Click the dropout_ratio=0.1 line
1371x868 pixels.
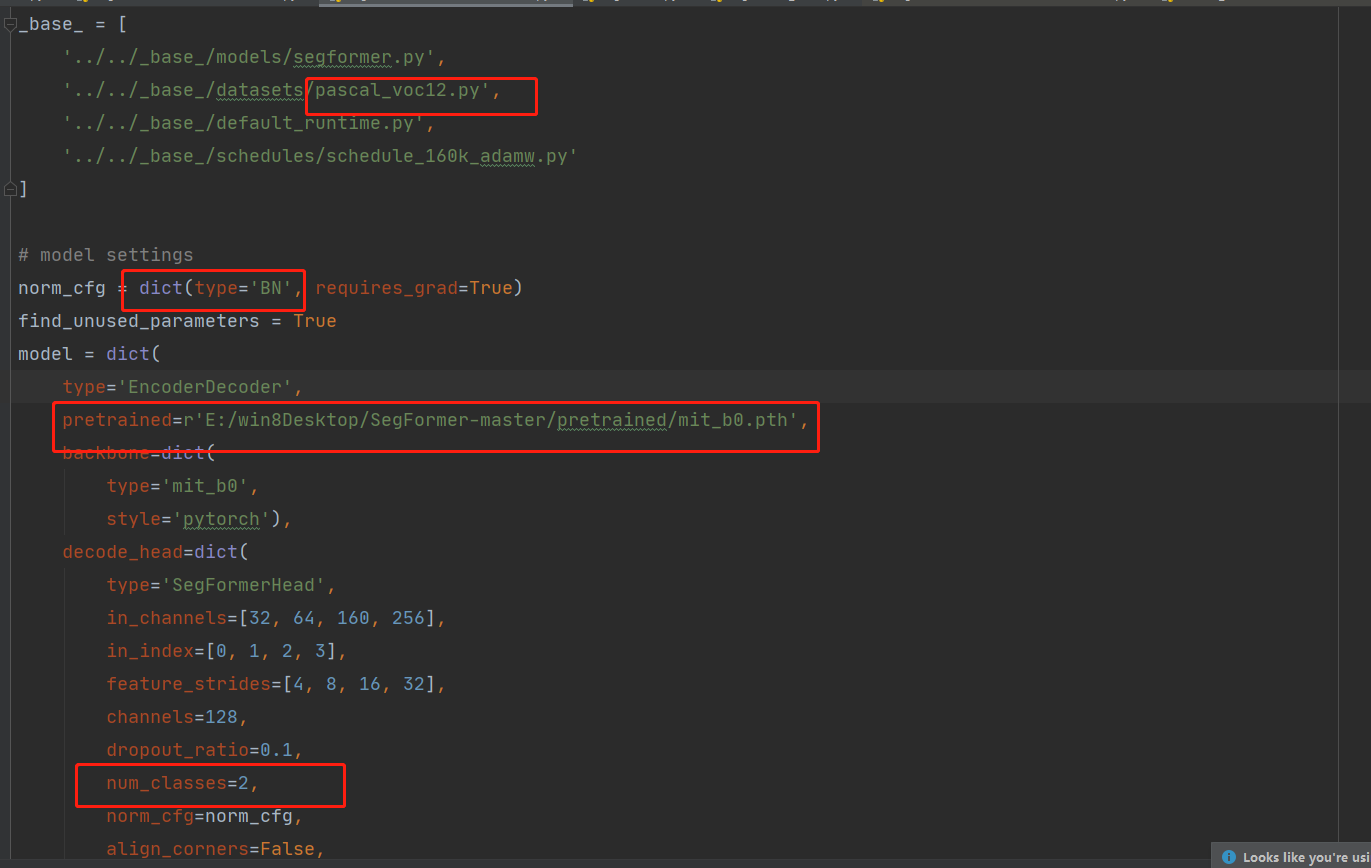(204, 750)
